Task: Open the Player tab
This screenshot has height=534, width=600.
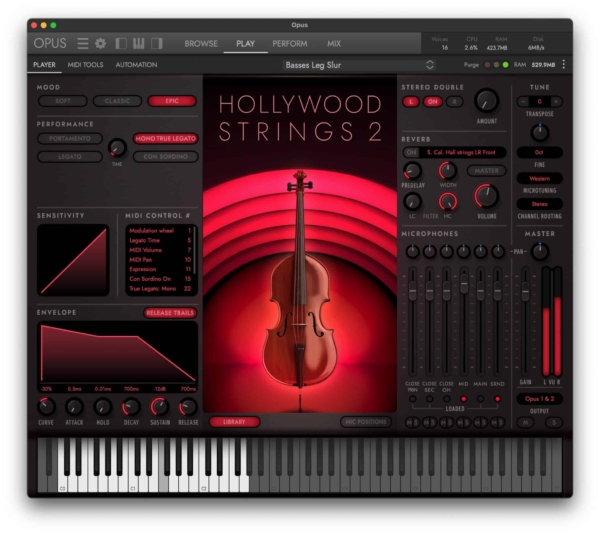Action: point(44,65)
